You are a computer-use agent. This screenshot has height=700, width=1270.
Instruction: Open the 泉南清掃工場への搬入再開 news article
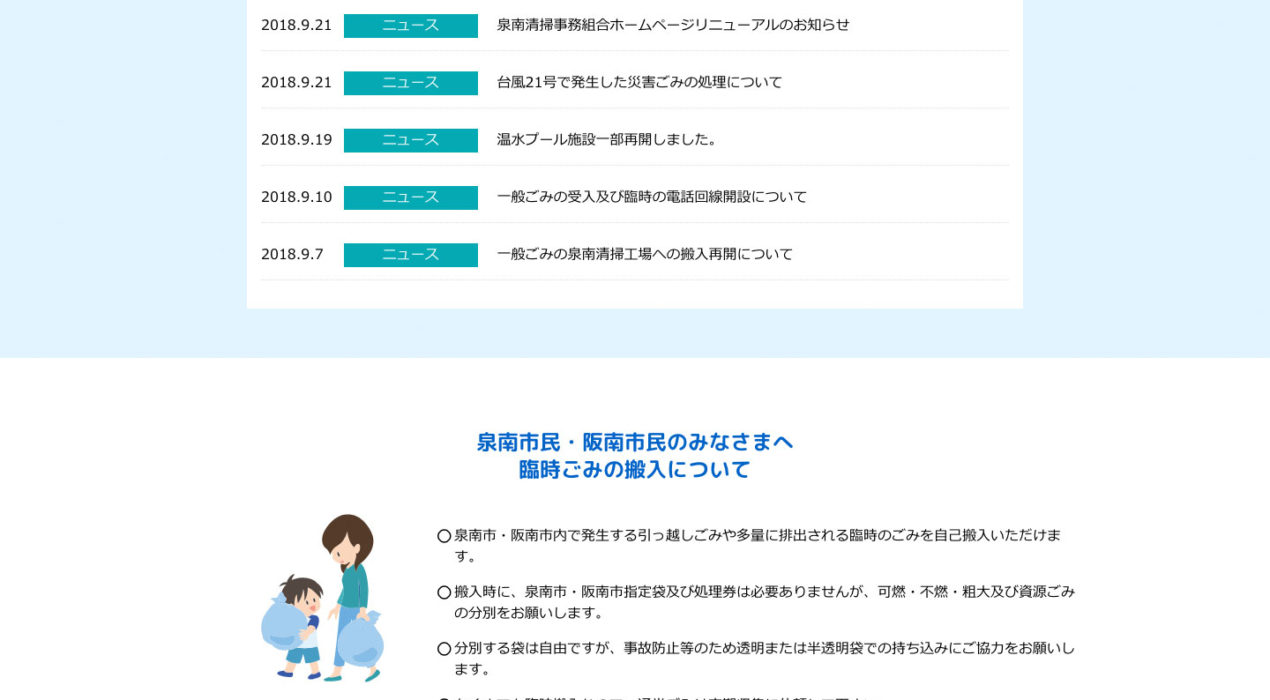[644, 254]
